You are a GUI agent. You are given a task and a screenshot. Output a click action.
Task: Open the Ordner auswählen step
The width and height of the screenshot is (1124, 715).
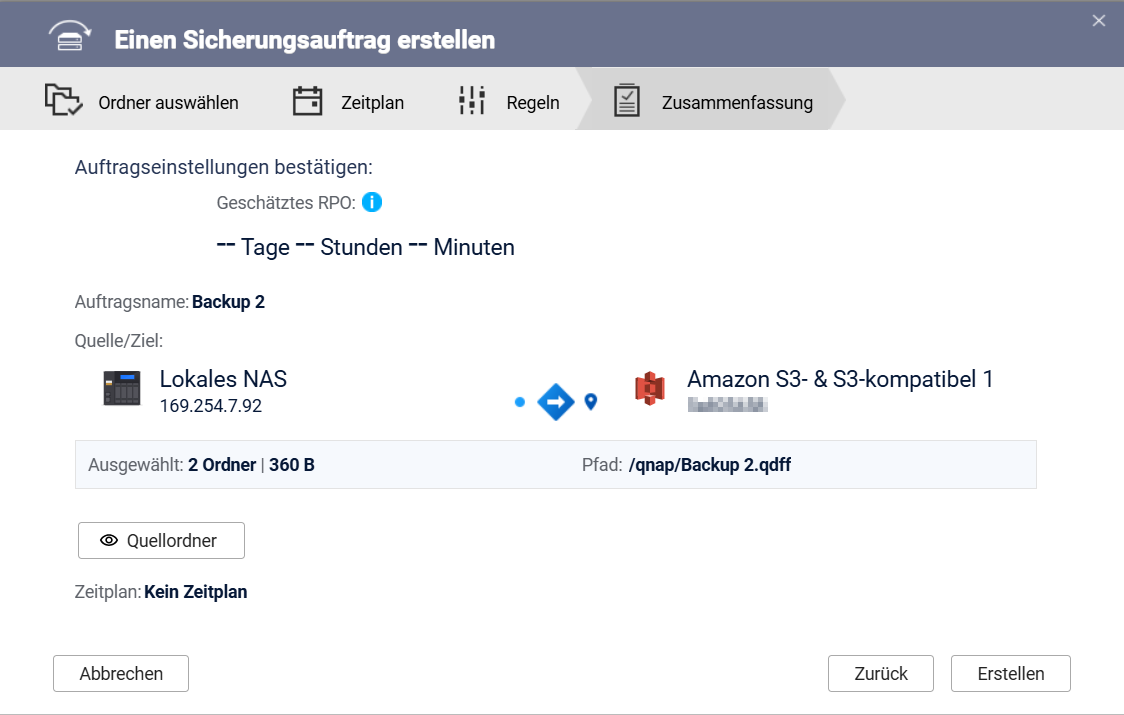142,100
